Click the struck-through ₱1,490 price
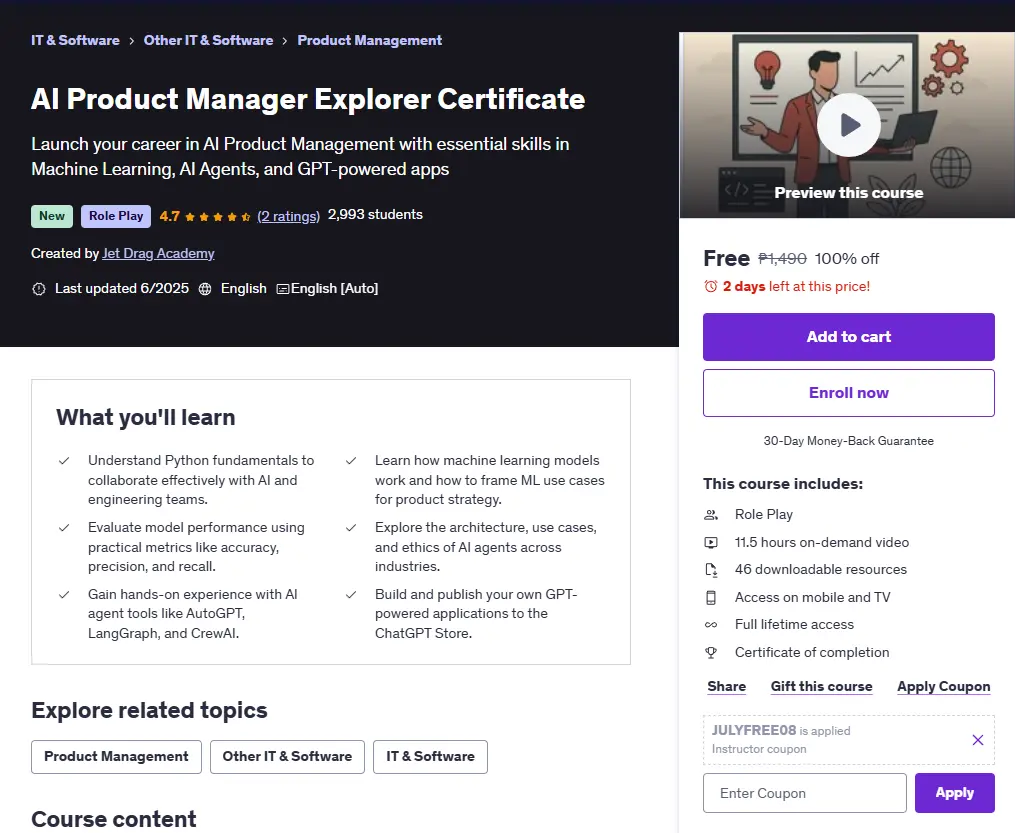 [x=782, y=259]
